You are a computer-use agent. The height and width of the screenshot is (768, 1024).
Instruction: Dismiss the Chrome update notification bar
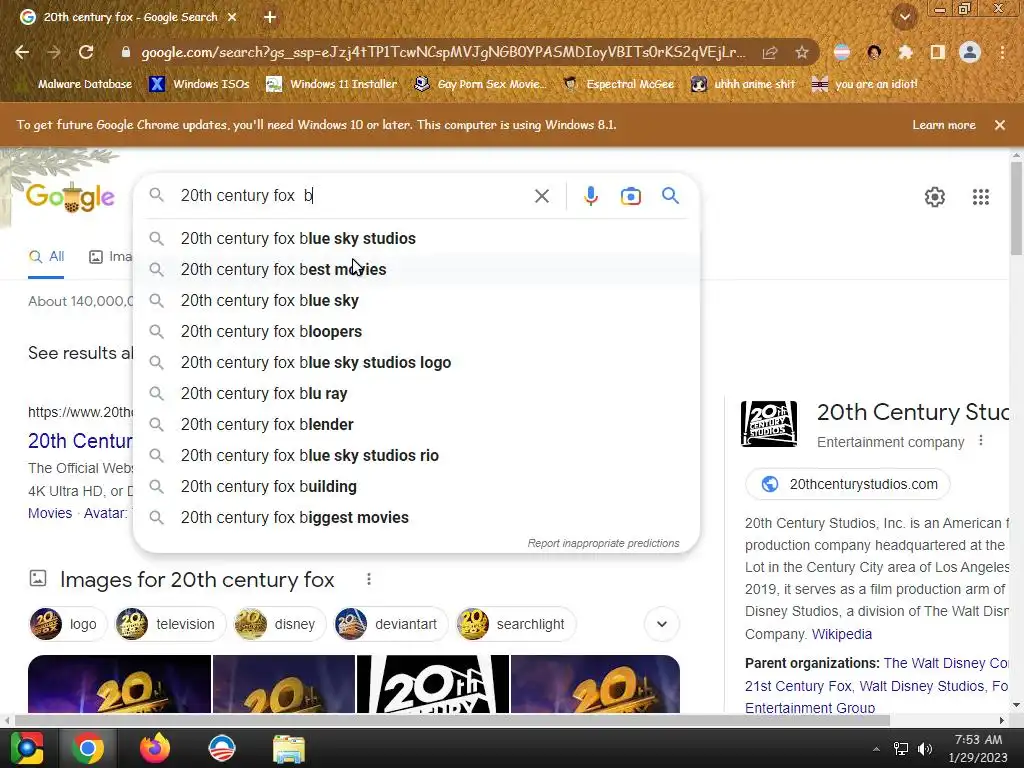pyautogui.click(x=999, y=125)
